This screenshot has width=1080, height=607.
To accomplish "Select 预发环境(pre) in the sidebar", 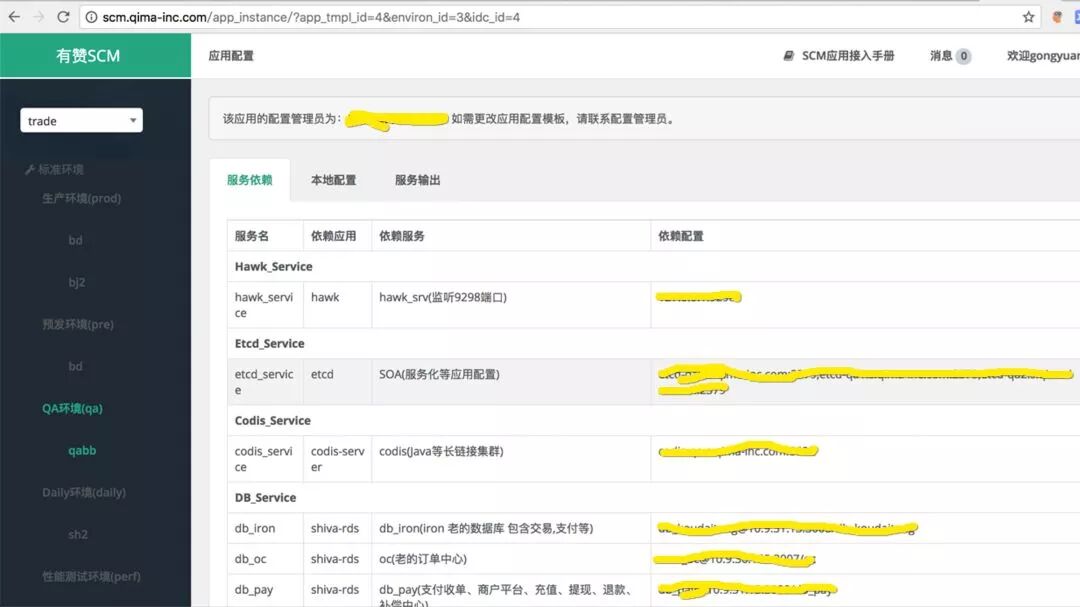I will click(78, 325).
